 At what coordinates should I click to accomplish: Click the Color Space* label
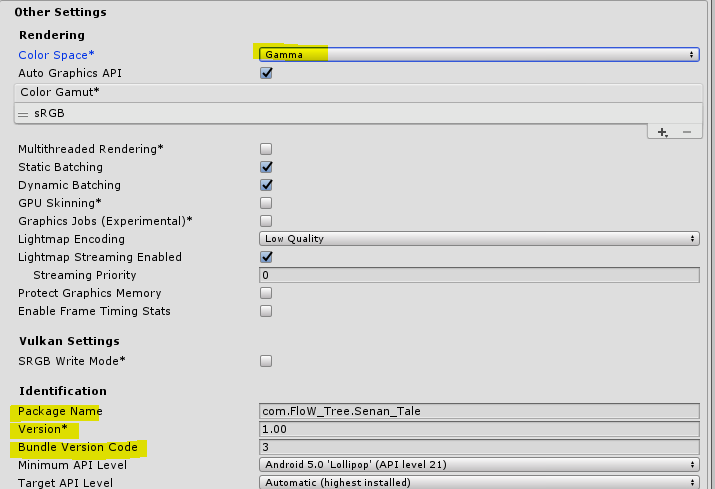coord(56,55)
